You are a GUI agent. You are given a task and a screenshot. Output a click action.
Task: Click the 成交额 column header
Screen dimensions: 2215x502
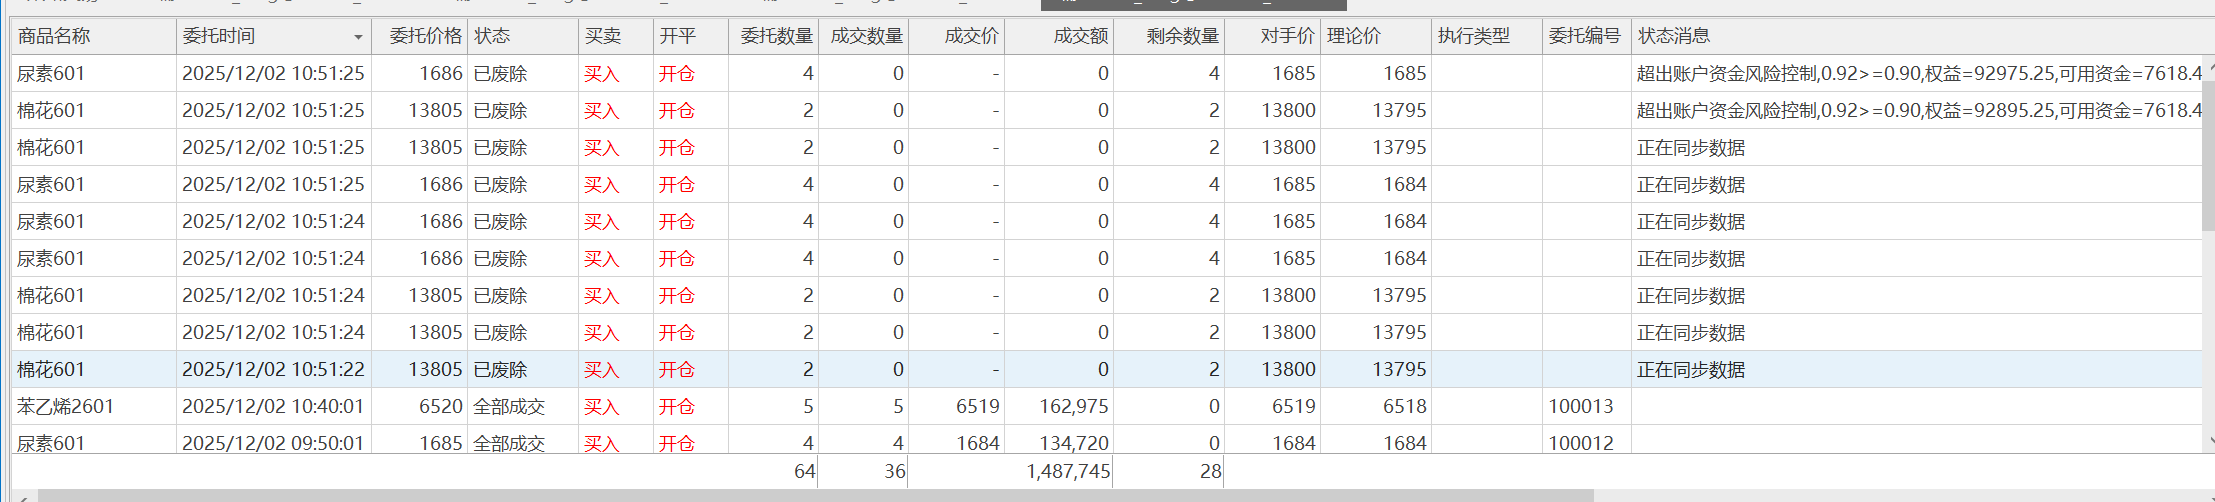tap(1080, 37)
